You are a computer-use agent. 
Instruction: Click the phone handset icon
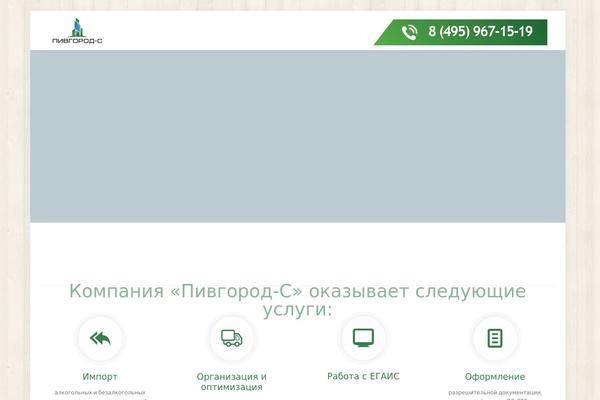pyautogui.click(x=409, y=32)
